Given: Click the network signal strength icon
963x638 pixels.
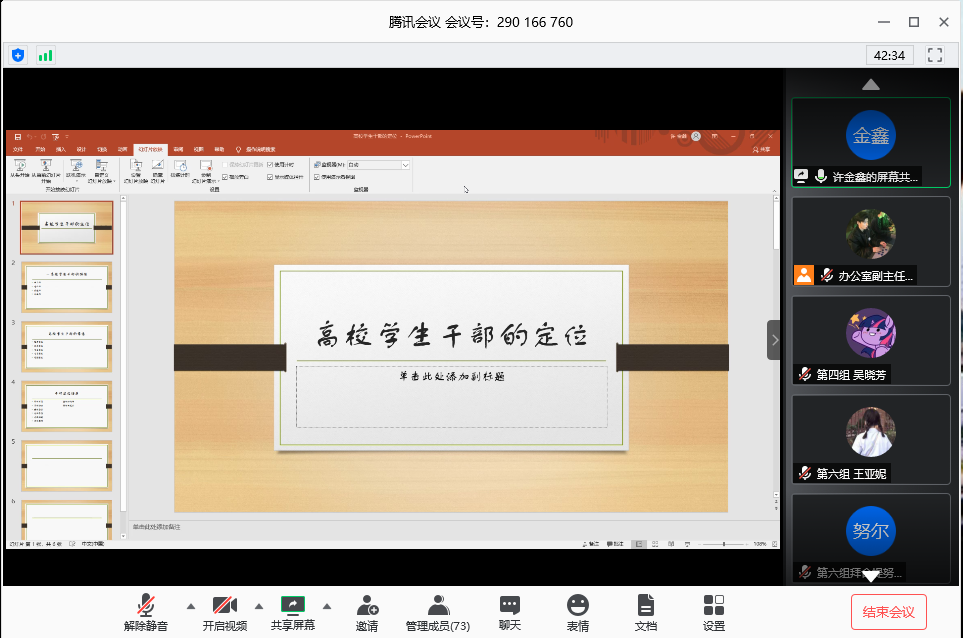Looking at the screenshot, I should click(x=45, y=55).
